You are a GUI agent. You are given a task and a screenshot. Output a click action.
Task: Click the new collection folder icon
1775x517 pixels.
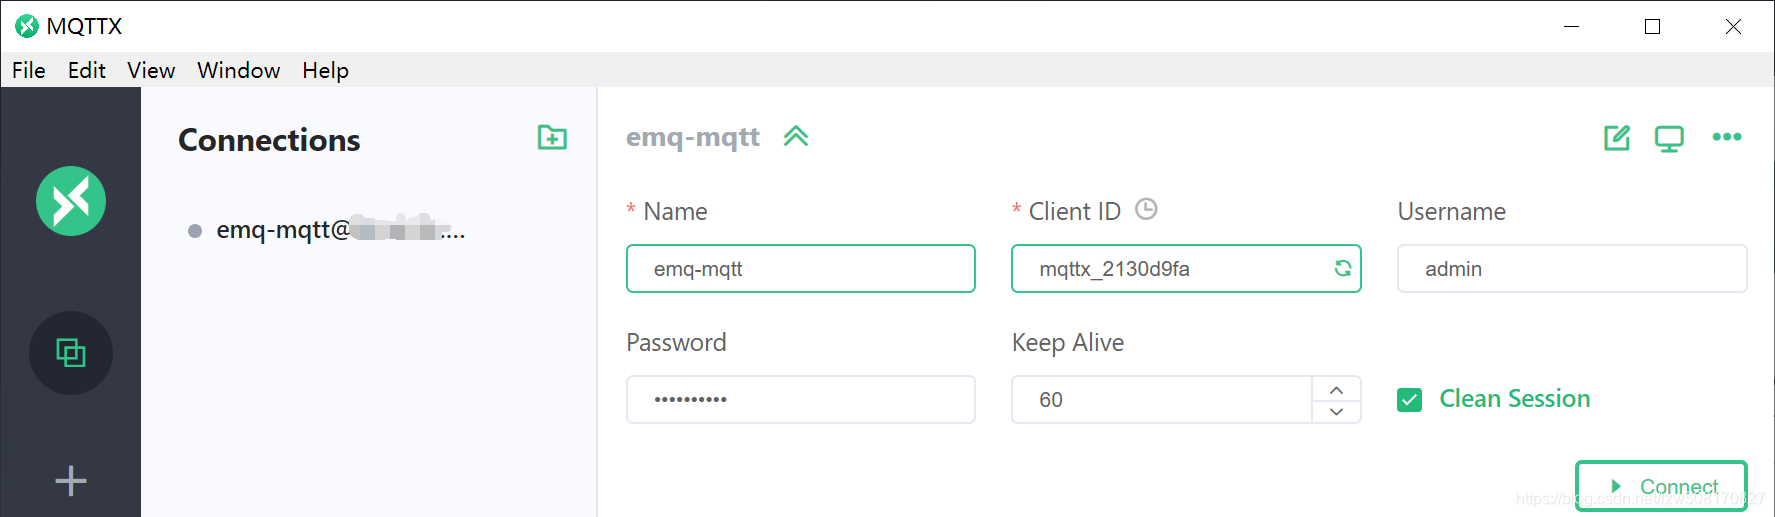(x=552, y=138)
